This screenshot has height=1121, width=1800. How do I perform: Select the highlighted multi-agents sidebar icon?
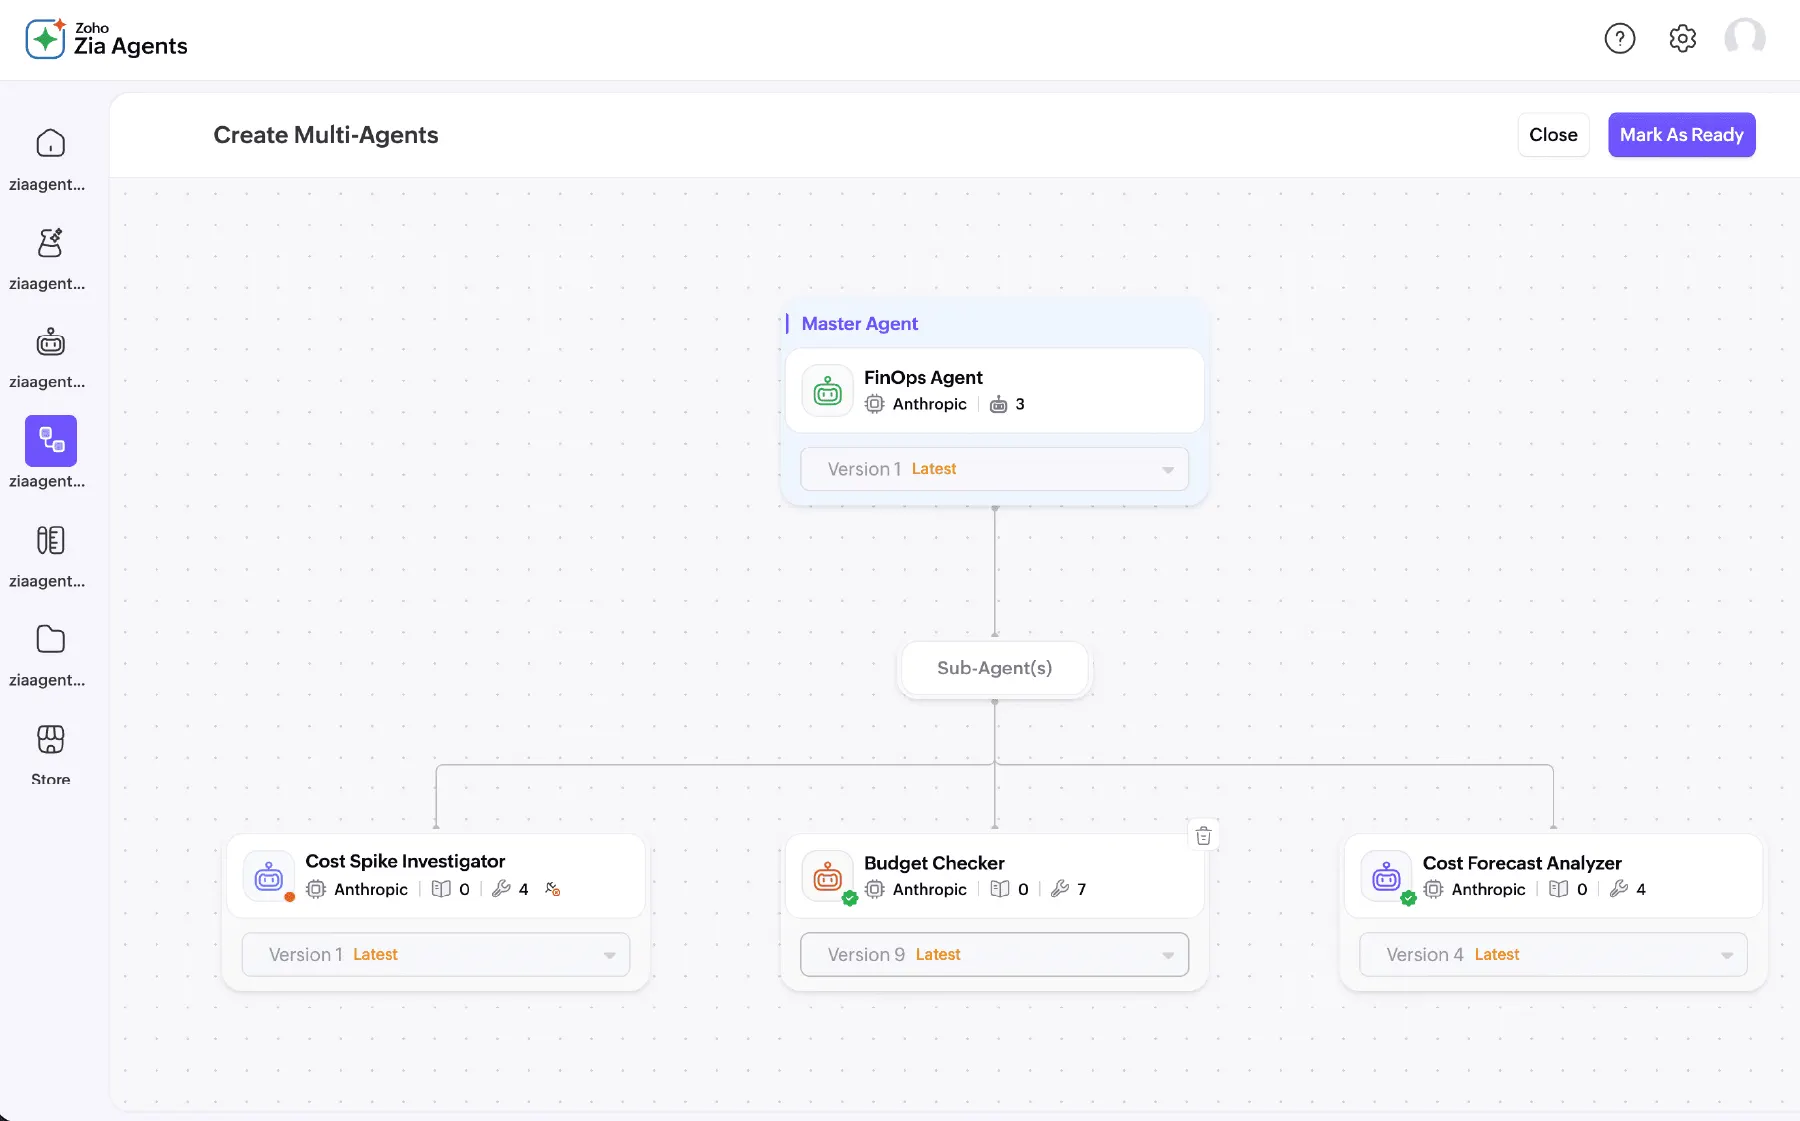tap(51, 441)
